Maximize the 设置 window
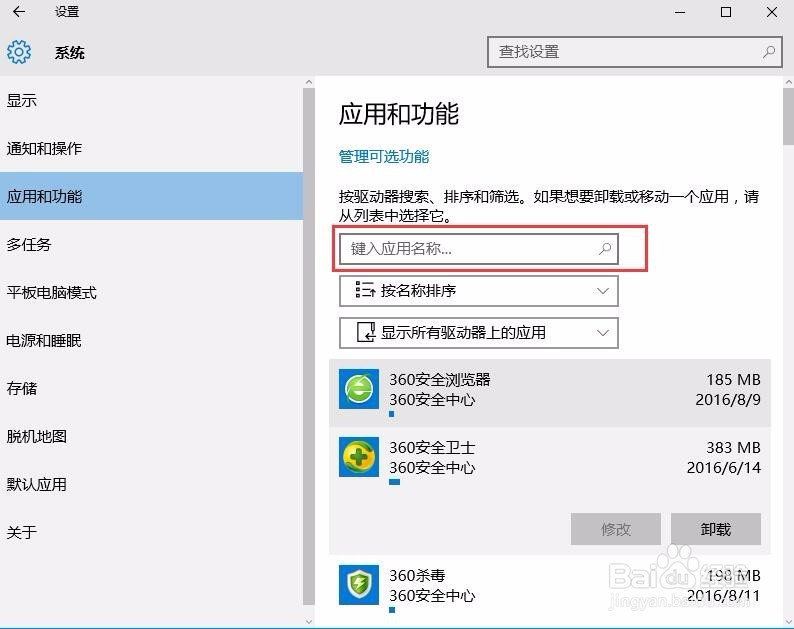794x629 pixels. (726, 12)
